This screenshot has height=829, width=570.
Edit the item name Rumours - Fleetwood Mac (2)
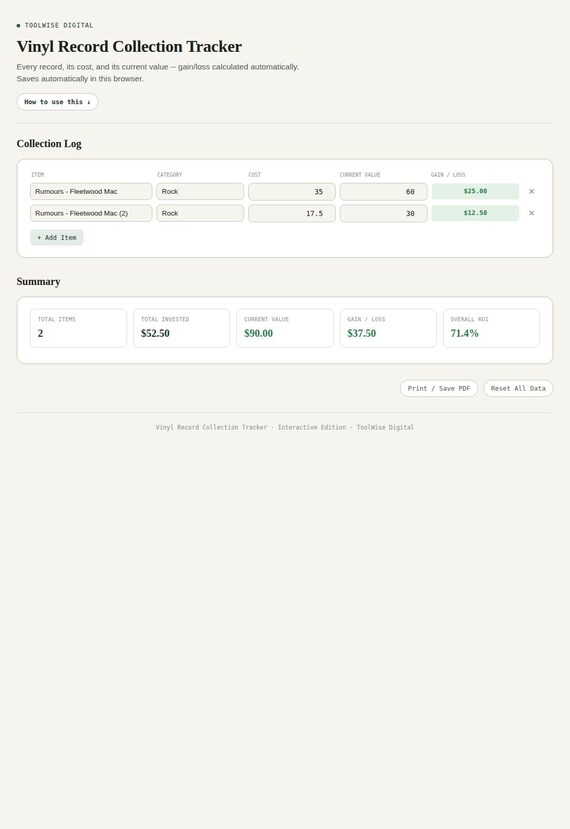[91, 213]
